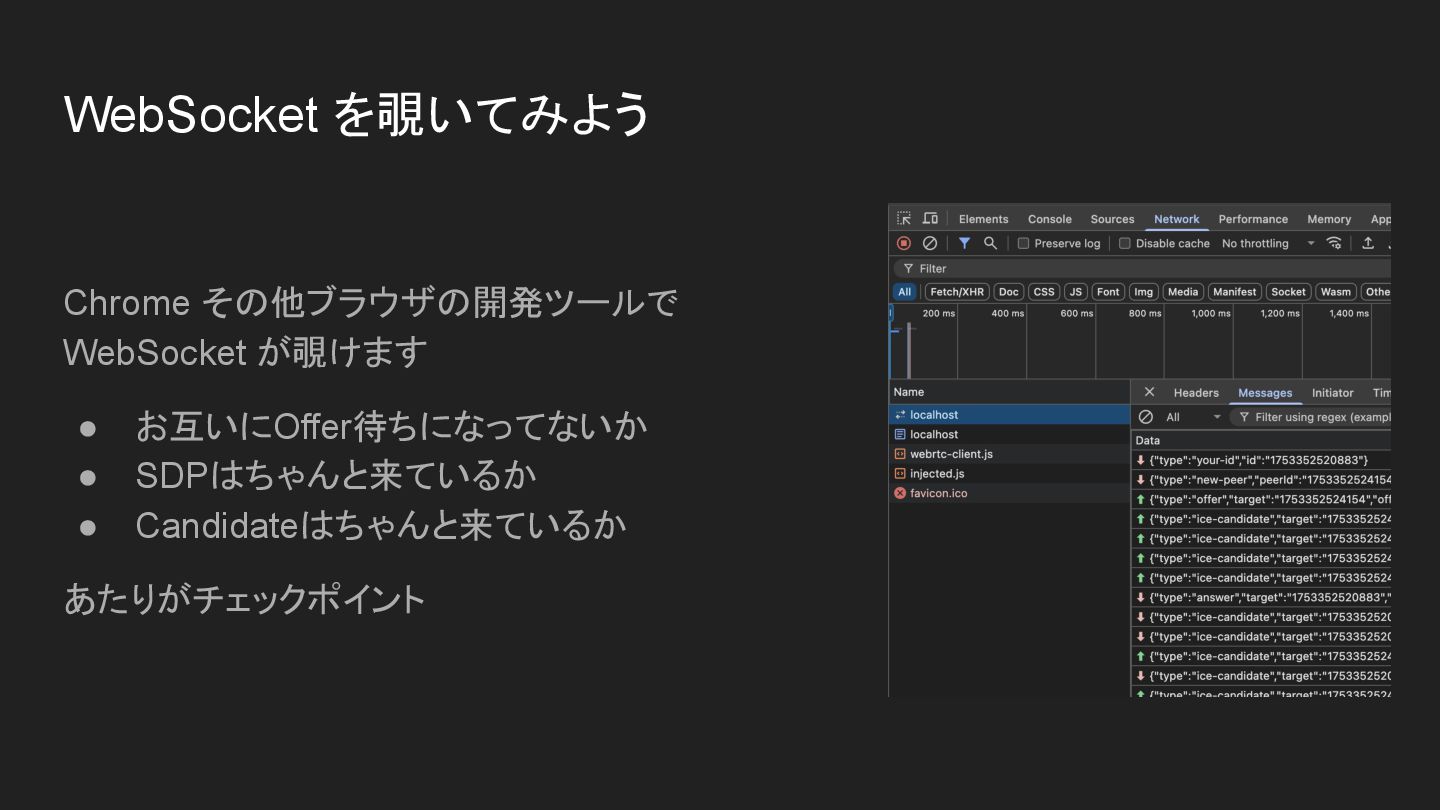Filter requests by Wasm
The height and width of the screenshot is (810, 1440).
point(1335,292)
